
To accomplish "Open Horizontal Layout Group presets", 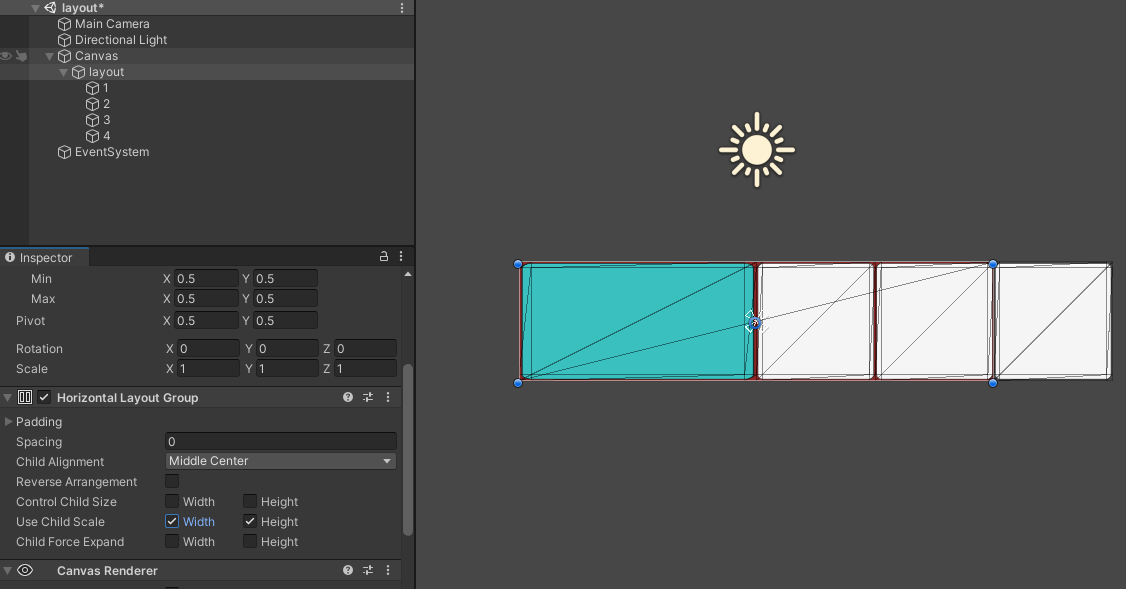I will click(x=368, y=397).
